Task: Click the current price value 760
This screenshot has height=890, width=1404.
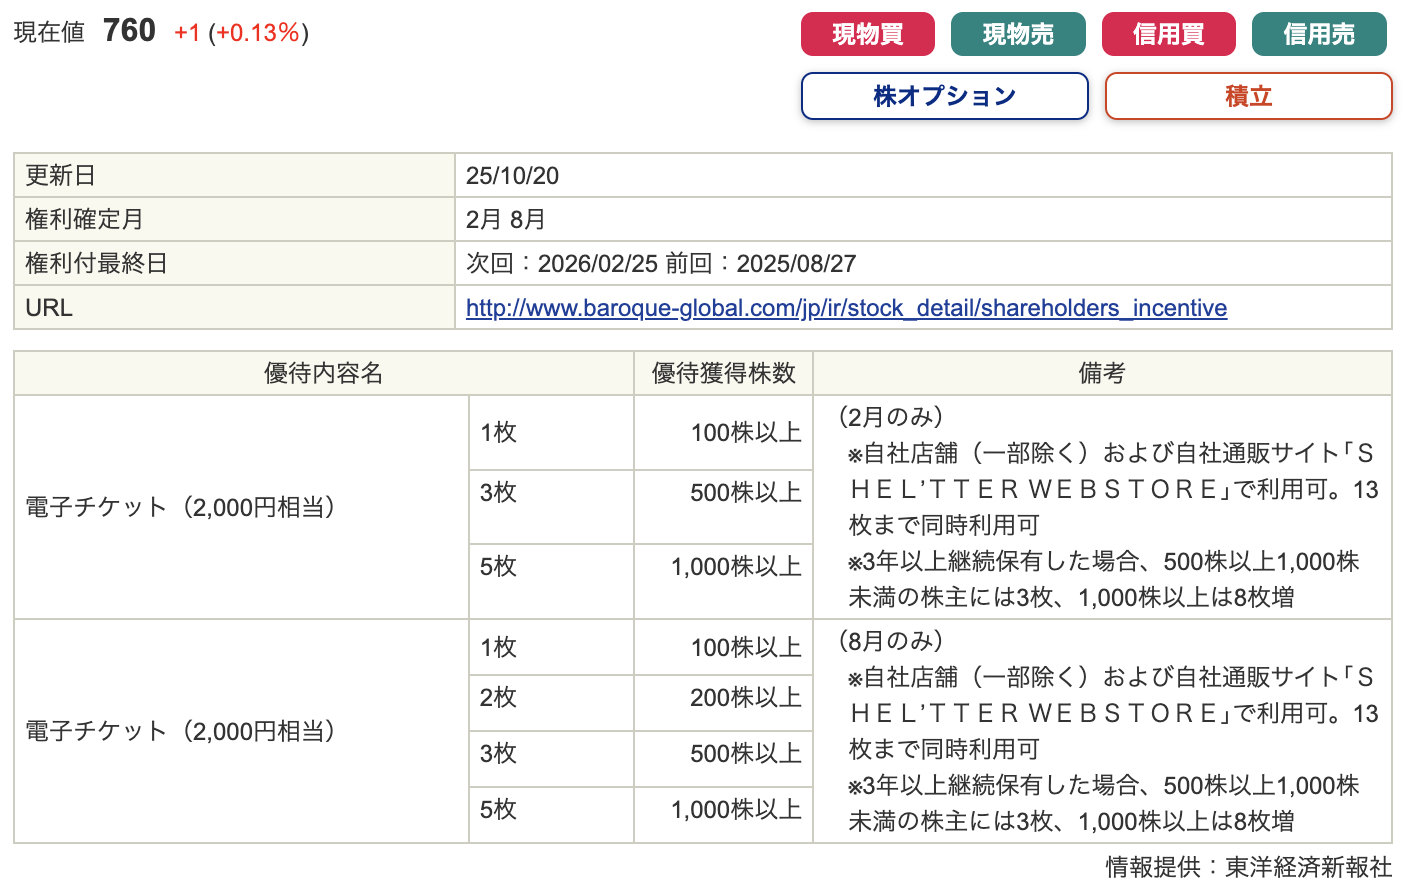Action: [x=129, y=31]
